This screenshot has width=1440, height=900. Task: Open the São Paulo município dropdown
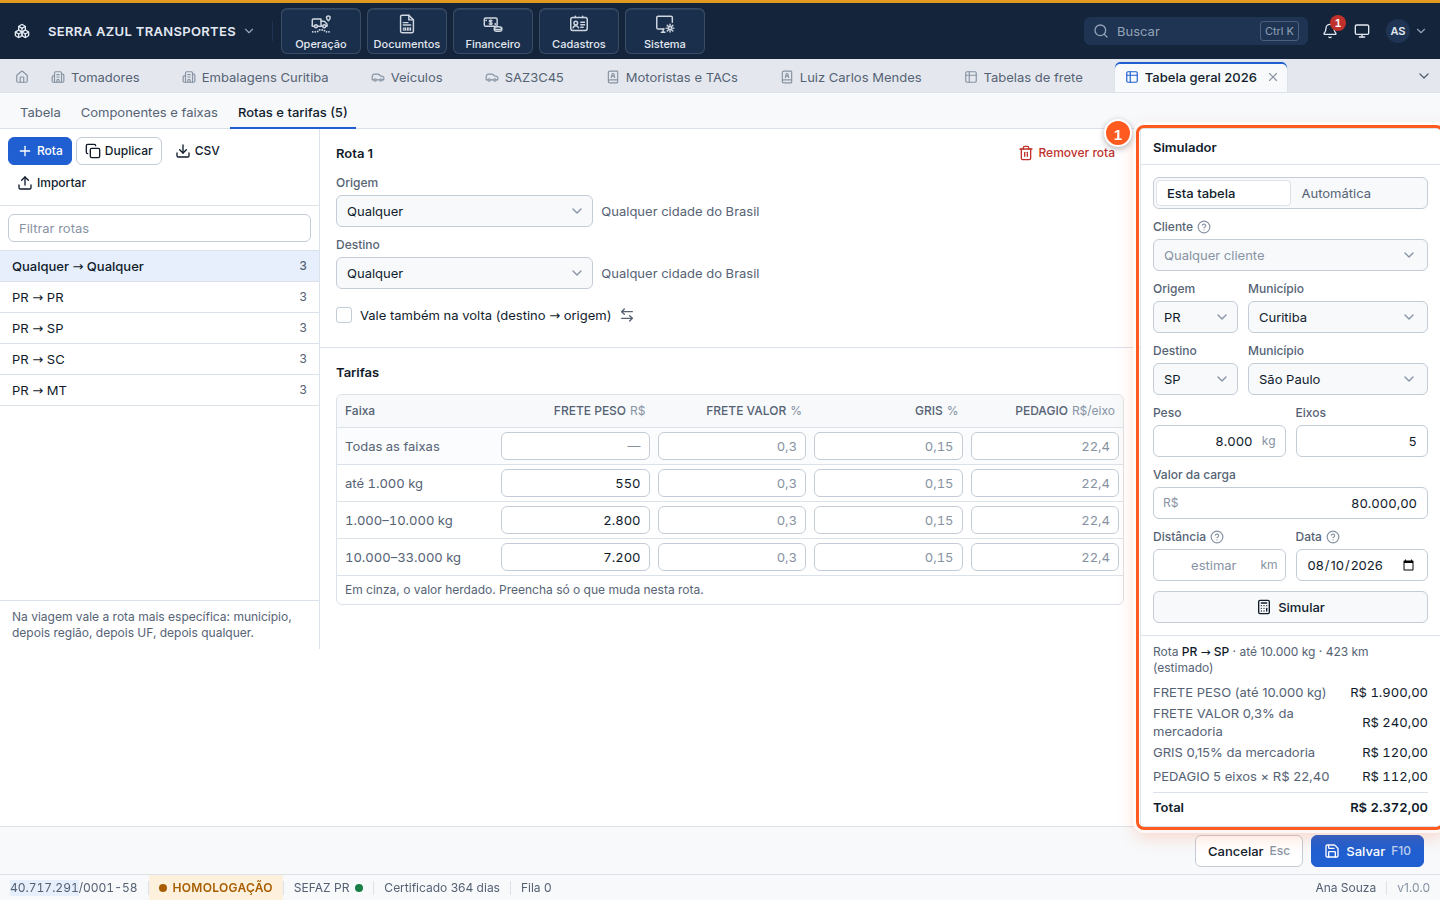(1338, 379)
